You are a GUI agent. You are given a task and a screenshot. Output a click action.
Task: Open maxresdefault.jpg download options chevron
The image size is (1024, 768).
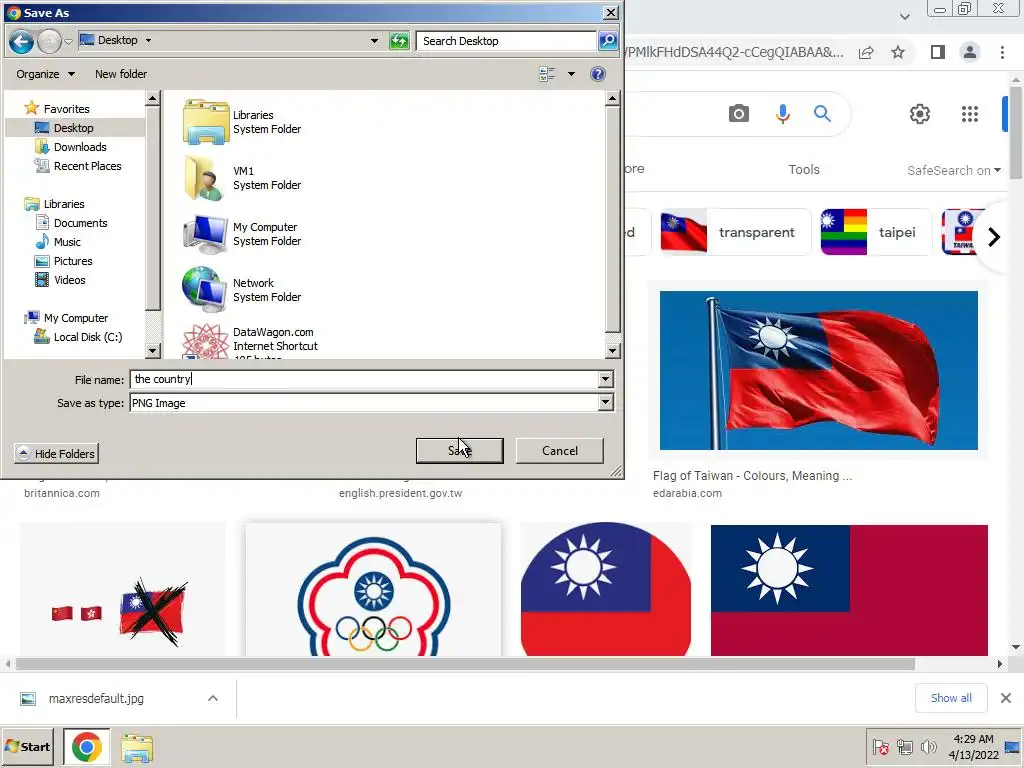(x=213, y=698)
